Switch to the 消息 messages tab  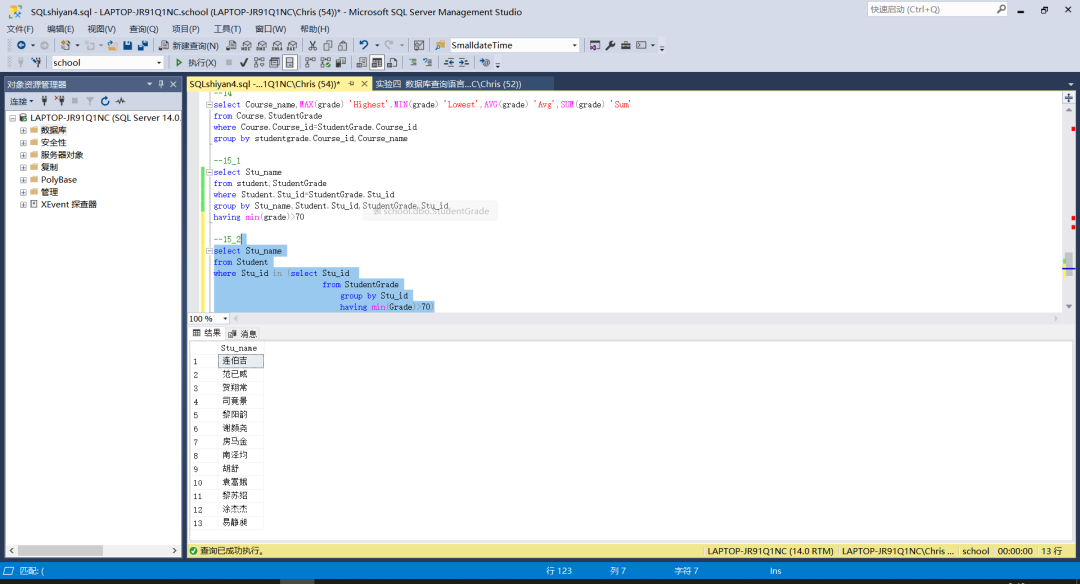[x=242, y=333]
